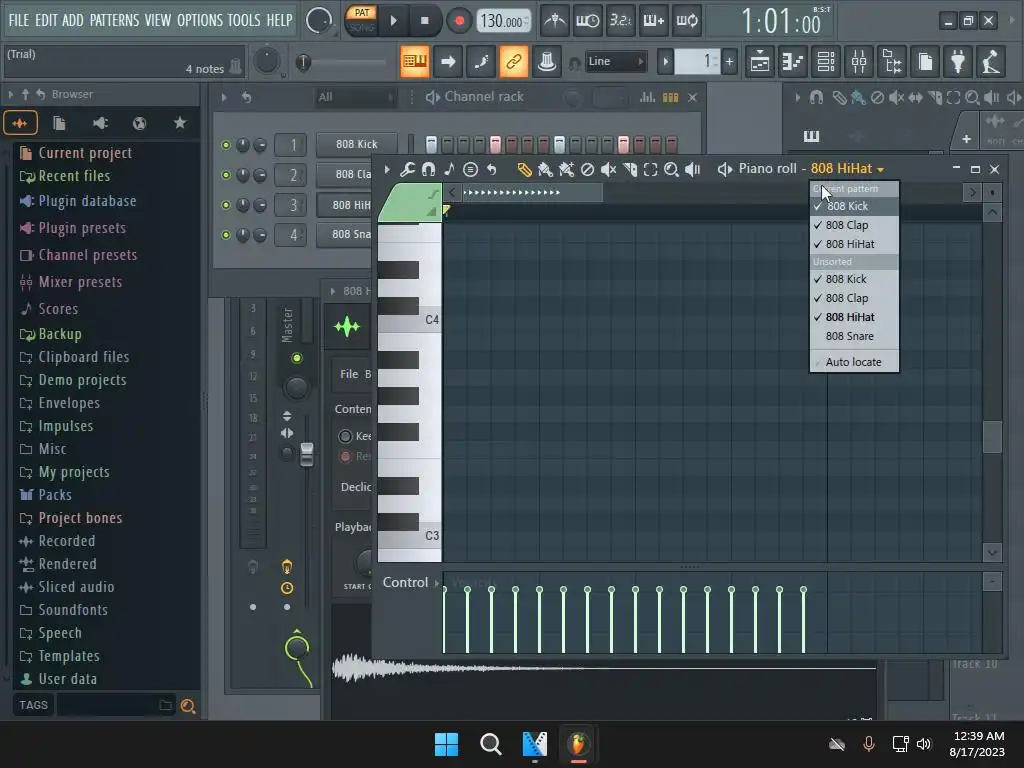Viewport: 1024px width, 768px height.
Task: Click the Stop button in transport
Action: [424, 21]
